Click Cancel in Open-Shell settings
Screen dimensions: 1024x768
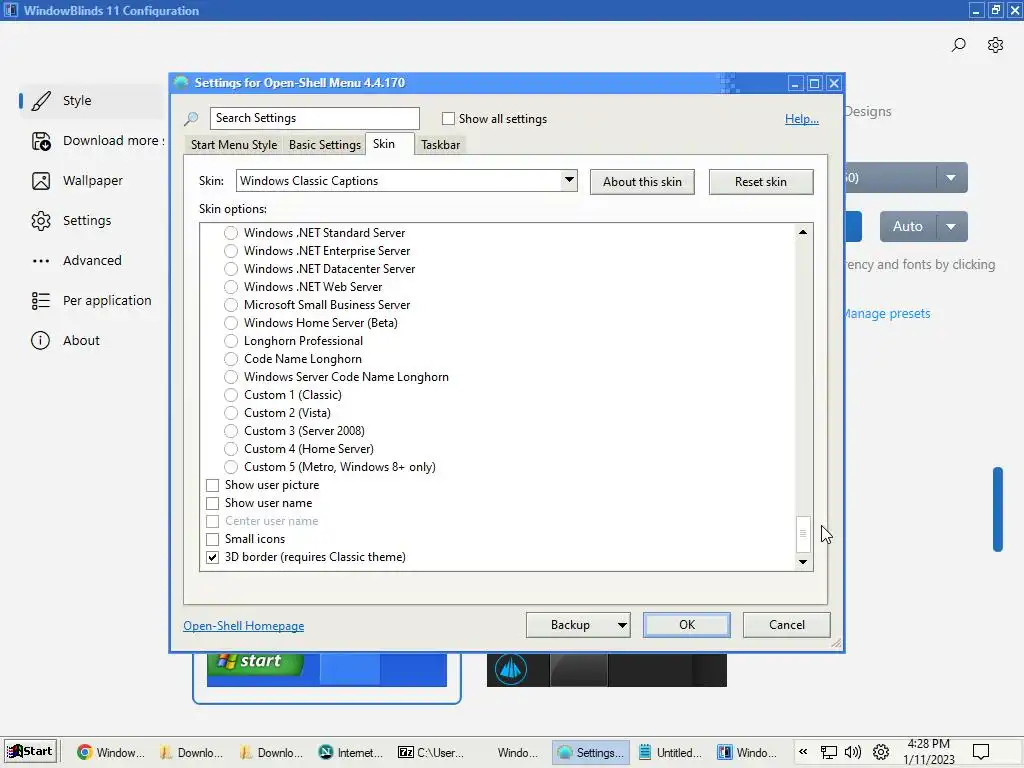[x=786, y=625]
